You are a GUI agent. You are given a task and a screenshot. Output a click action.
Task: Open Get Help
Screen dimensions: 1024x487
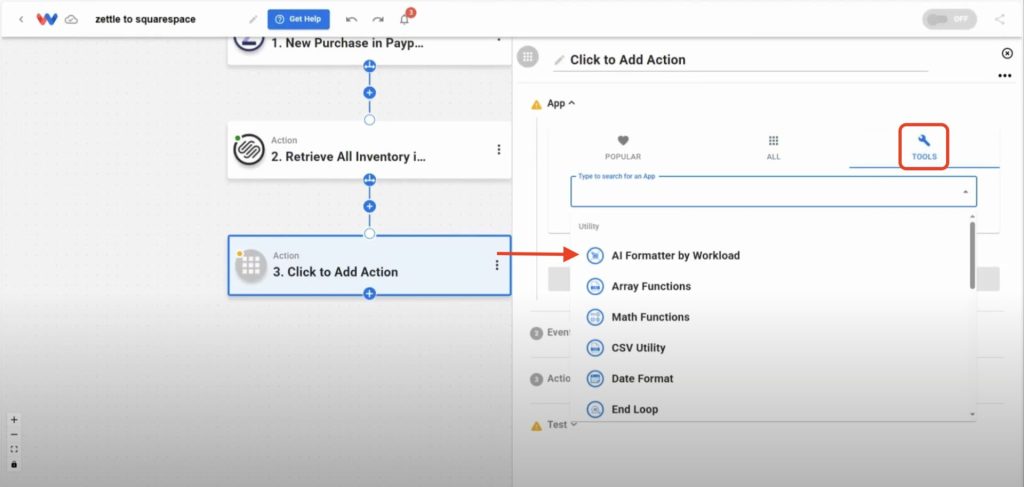[298, 19]
